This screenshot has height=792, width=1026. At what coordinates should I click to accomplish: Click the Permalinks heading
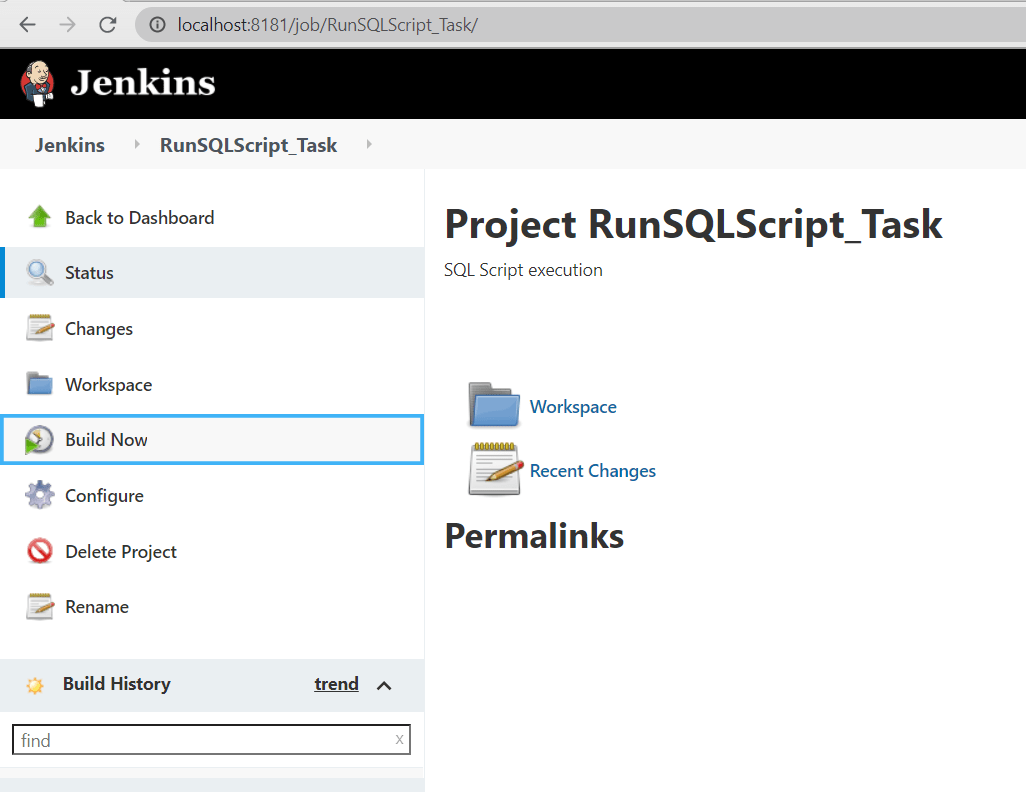(x=535, y=535)
